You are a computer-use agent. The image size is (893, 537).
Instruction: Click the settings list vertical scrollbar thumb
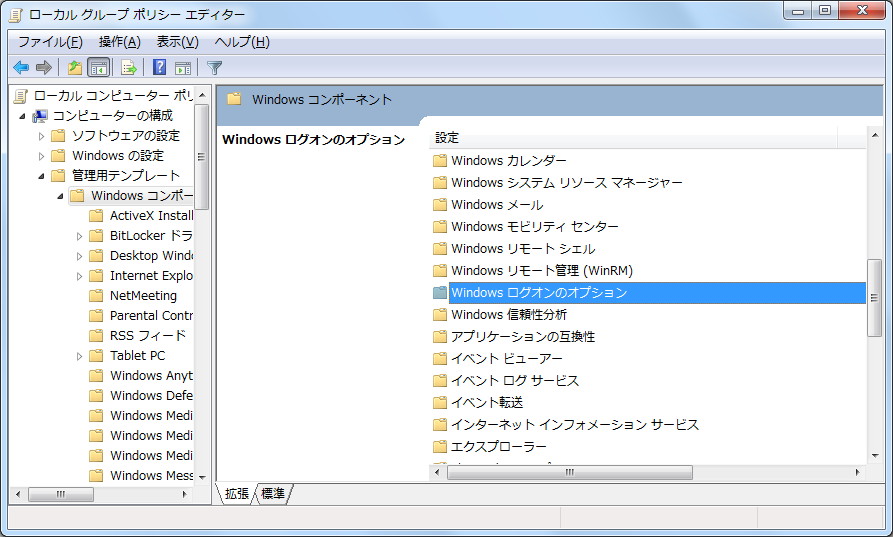[x=874, y=298]
